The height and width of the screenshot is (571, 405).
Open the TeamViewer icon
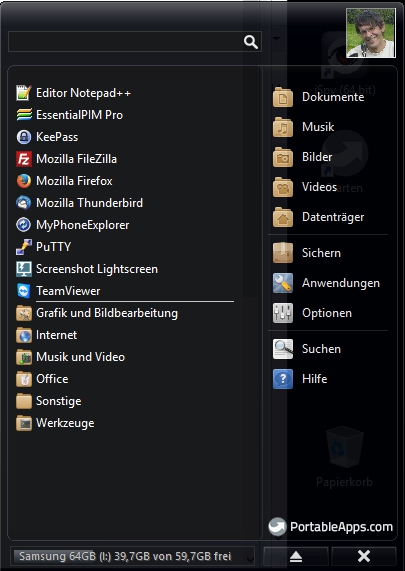point(24,291)
